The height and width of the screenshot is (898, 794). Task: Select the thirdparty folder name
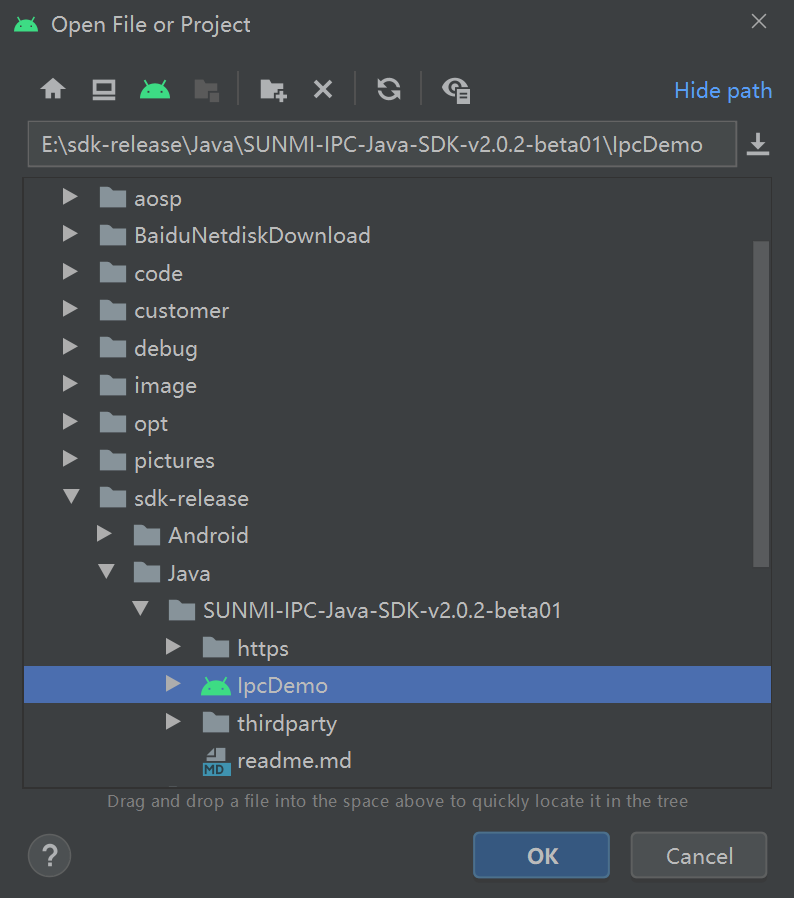click(287, 724)
